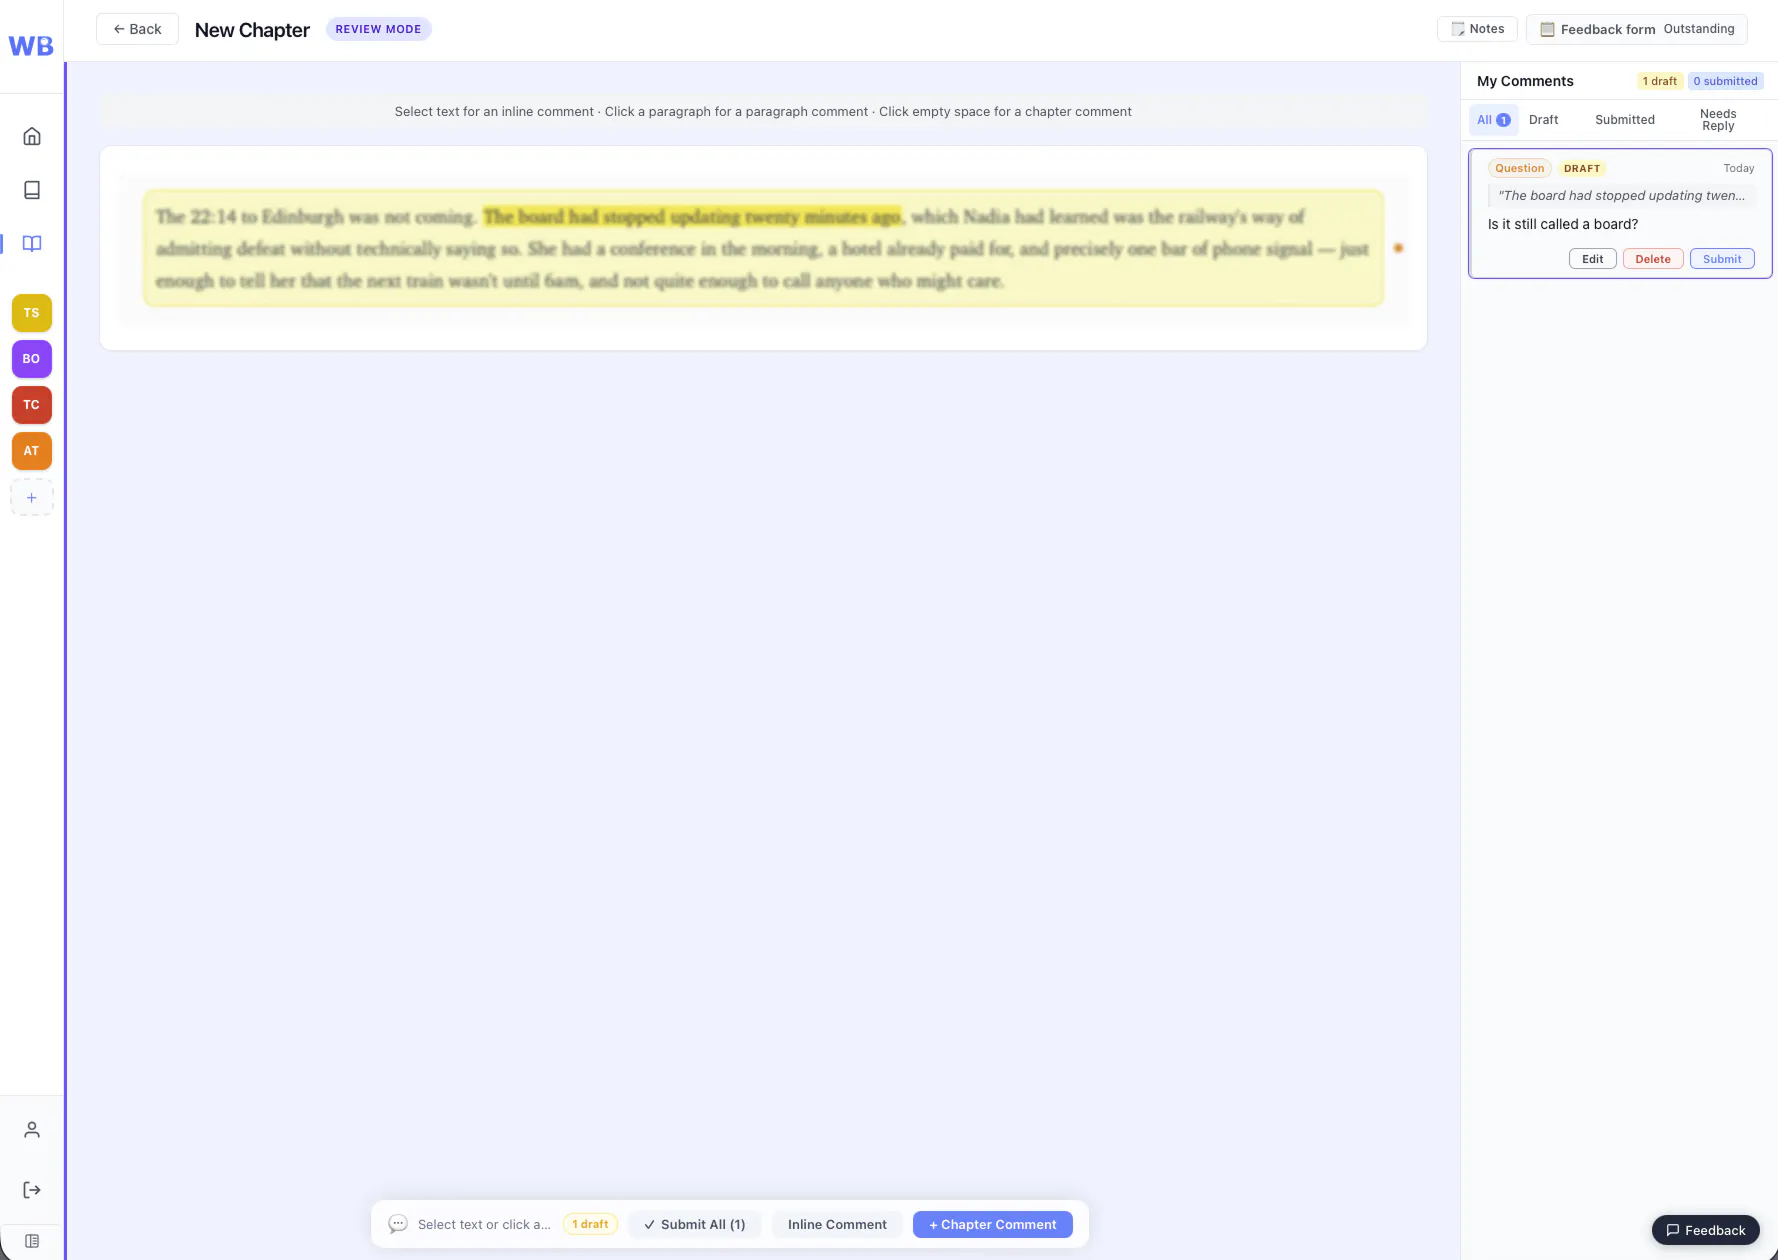Screen dimensions: 1778x1260
Task: Open the TC workspace avatar
Action: click(32, 405)
